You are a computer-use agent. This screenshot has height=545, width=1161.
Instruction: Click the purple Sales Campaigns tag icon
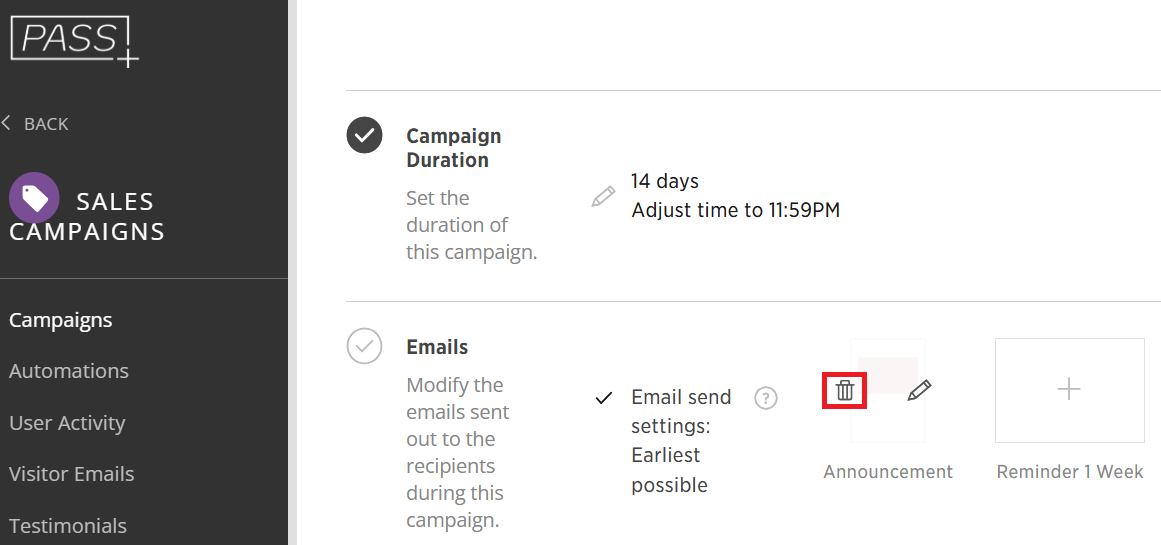34,198
